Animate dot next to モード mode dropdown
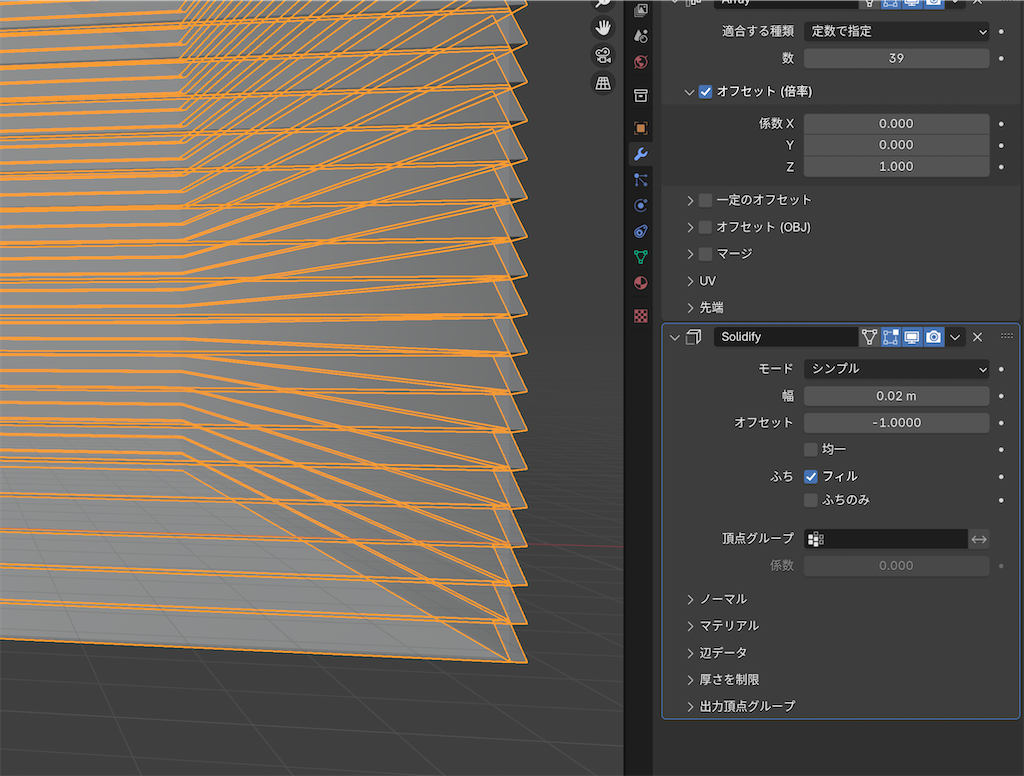The width and height of the screenshot is (1024, 776). click(1001, 369)
